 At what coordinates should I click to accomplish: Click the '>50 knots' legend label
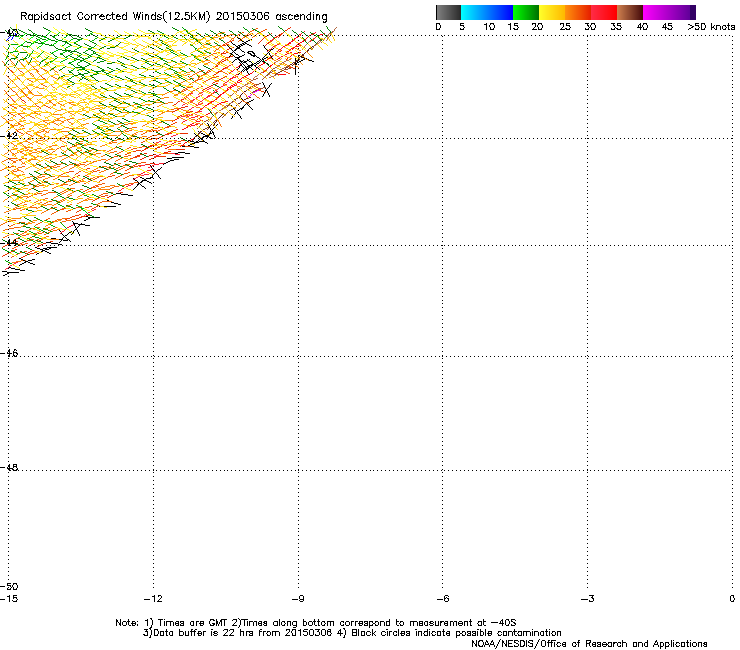click(x=711, y=27)
